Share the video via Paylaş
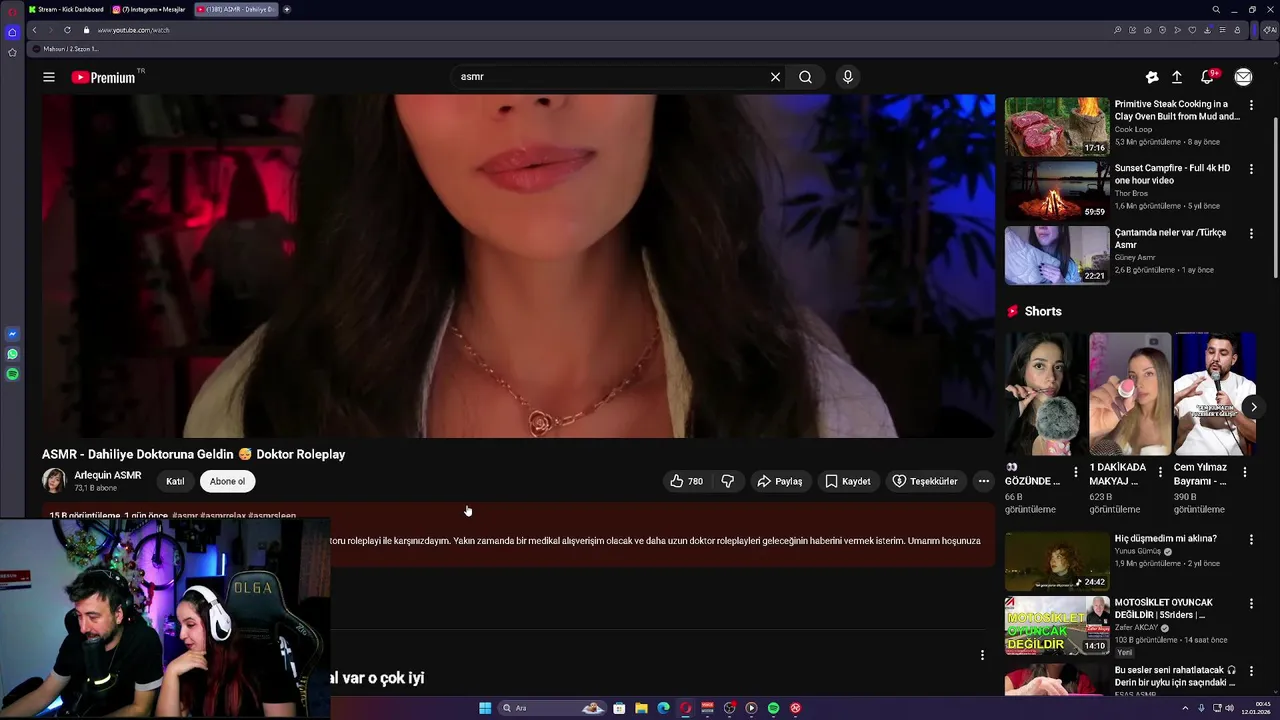The image size is (1280, 720). (x=780, y=481)
